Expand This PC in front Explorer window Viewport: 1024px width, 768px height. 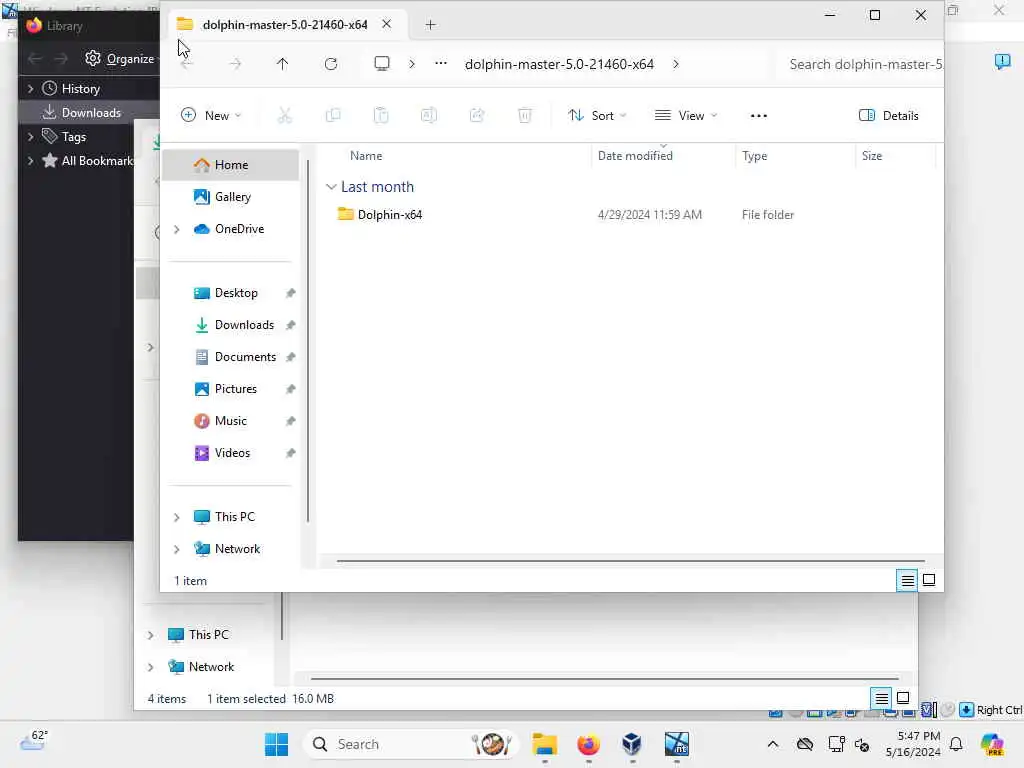coord(176,517)
